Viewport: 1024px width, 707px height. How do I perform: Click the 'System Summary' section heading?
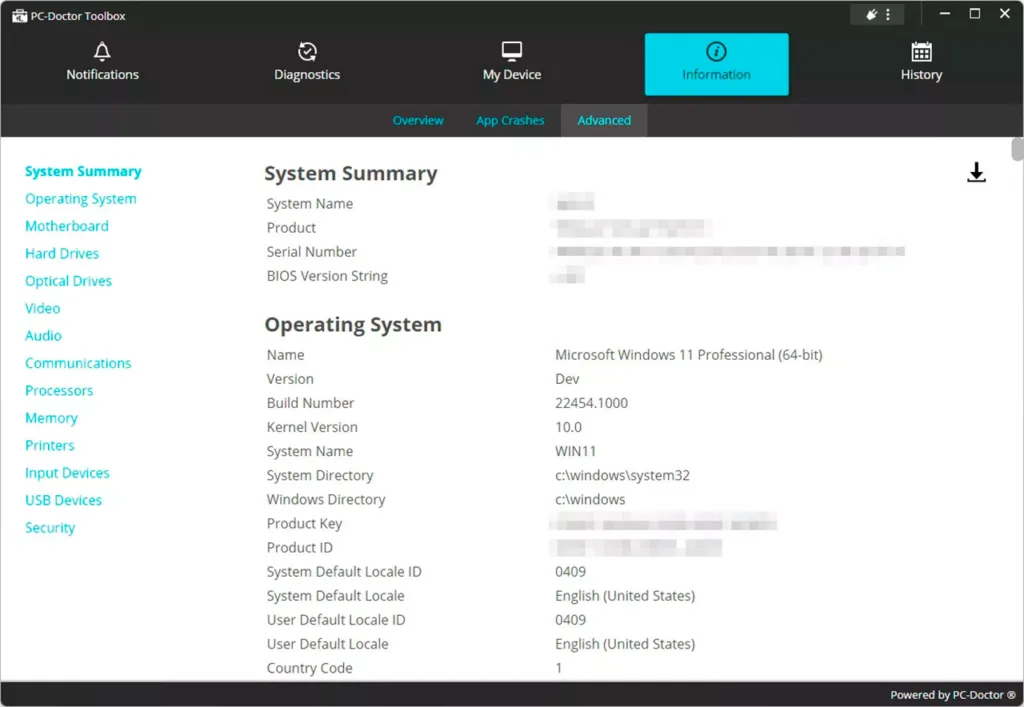[x=351, y=174]
